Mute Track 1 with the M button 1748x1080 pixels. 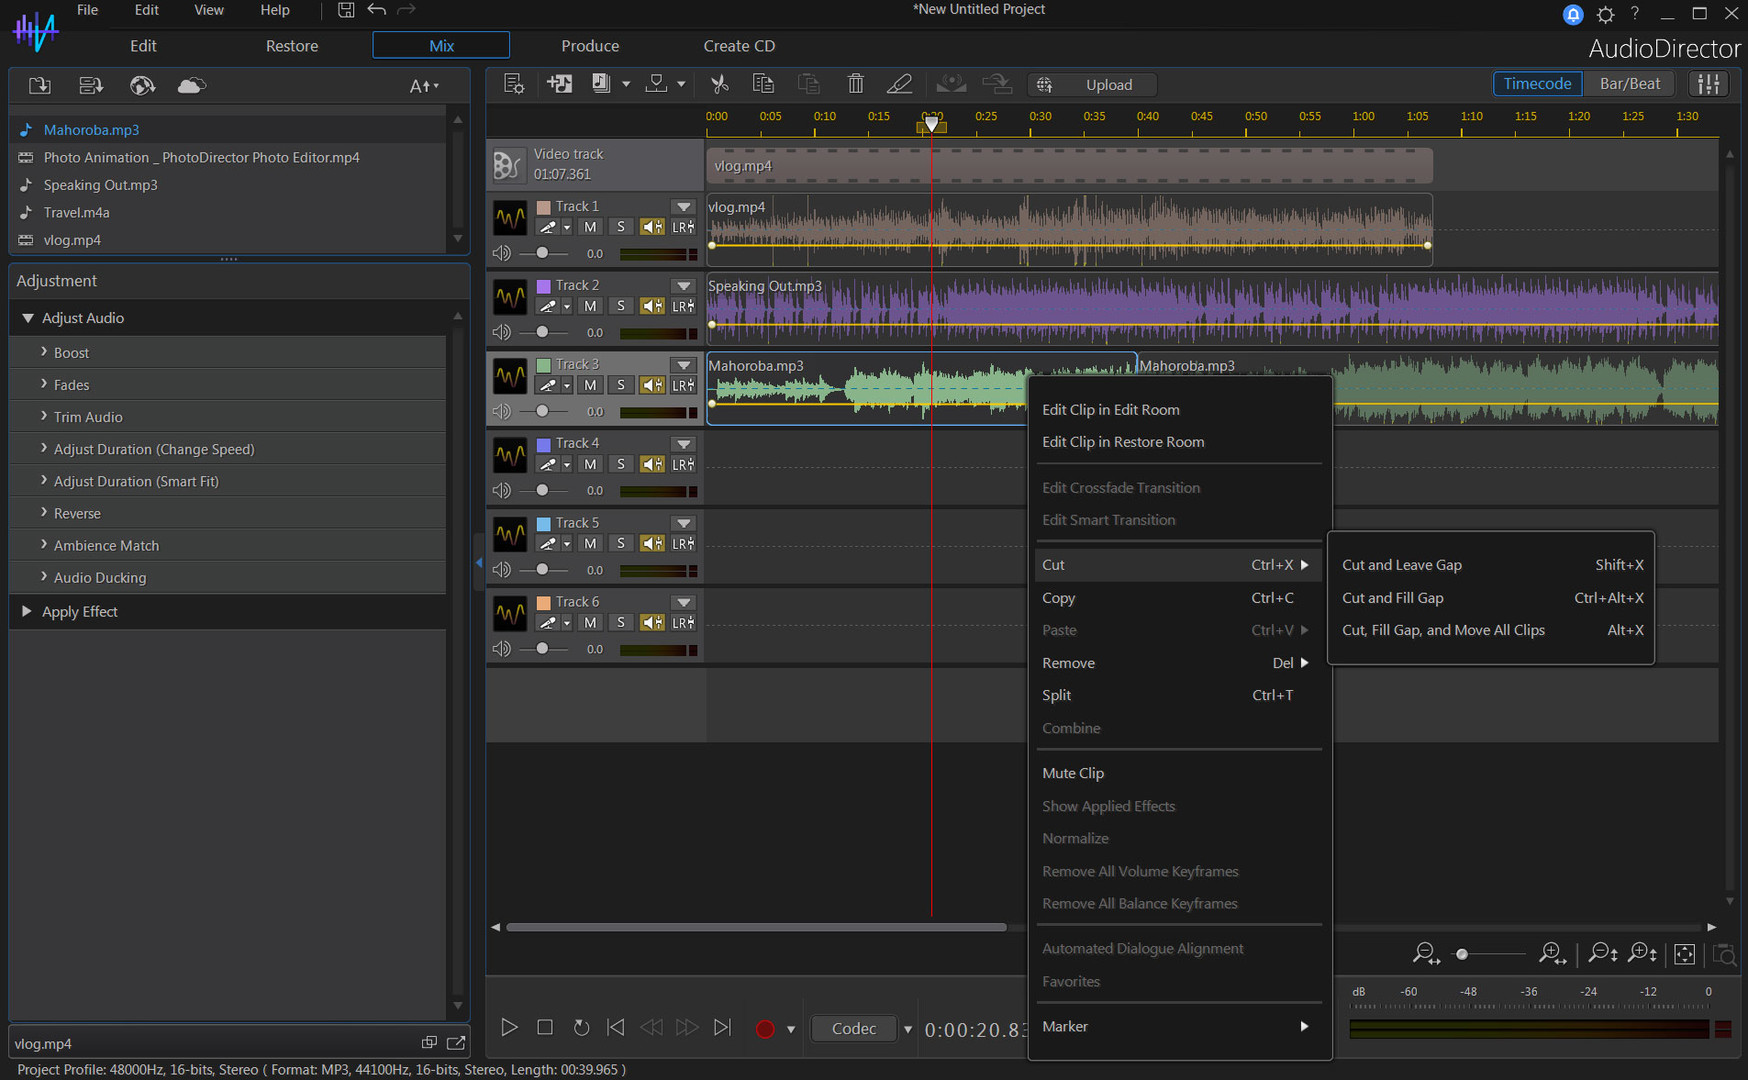tap(590, 227)
